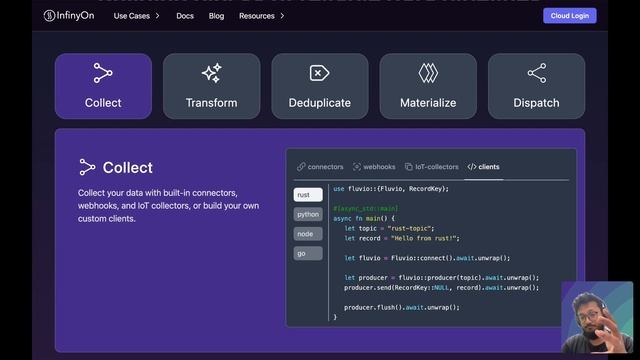The width and height of the screenshot is (640, 360).
Task: Select the go language option
Action: pos(308,253)
